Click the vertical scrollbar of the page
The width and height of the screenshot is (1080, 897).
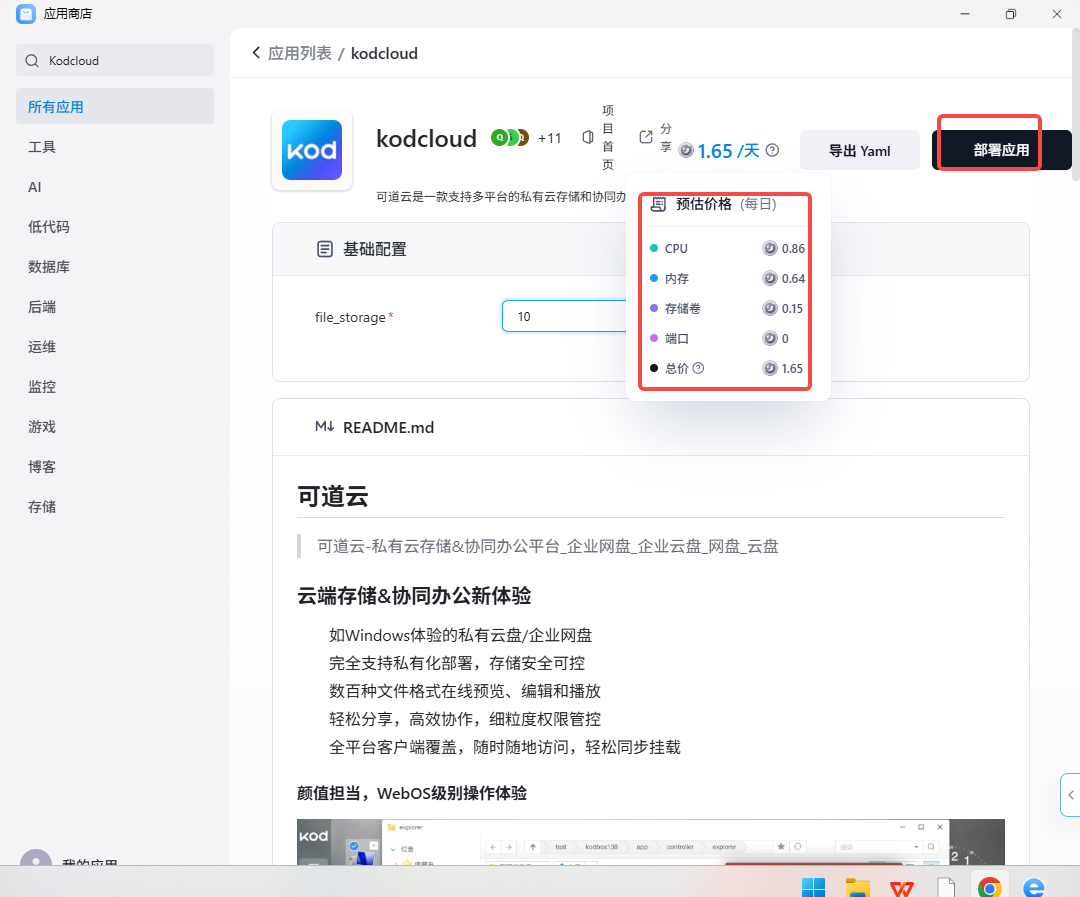(1076, 107)
